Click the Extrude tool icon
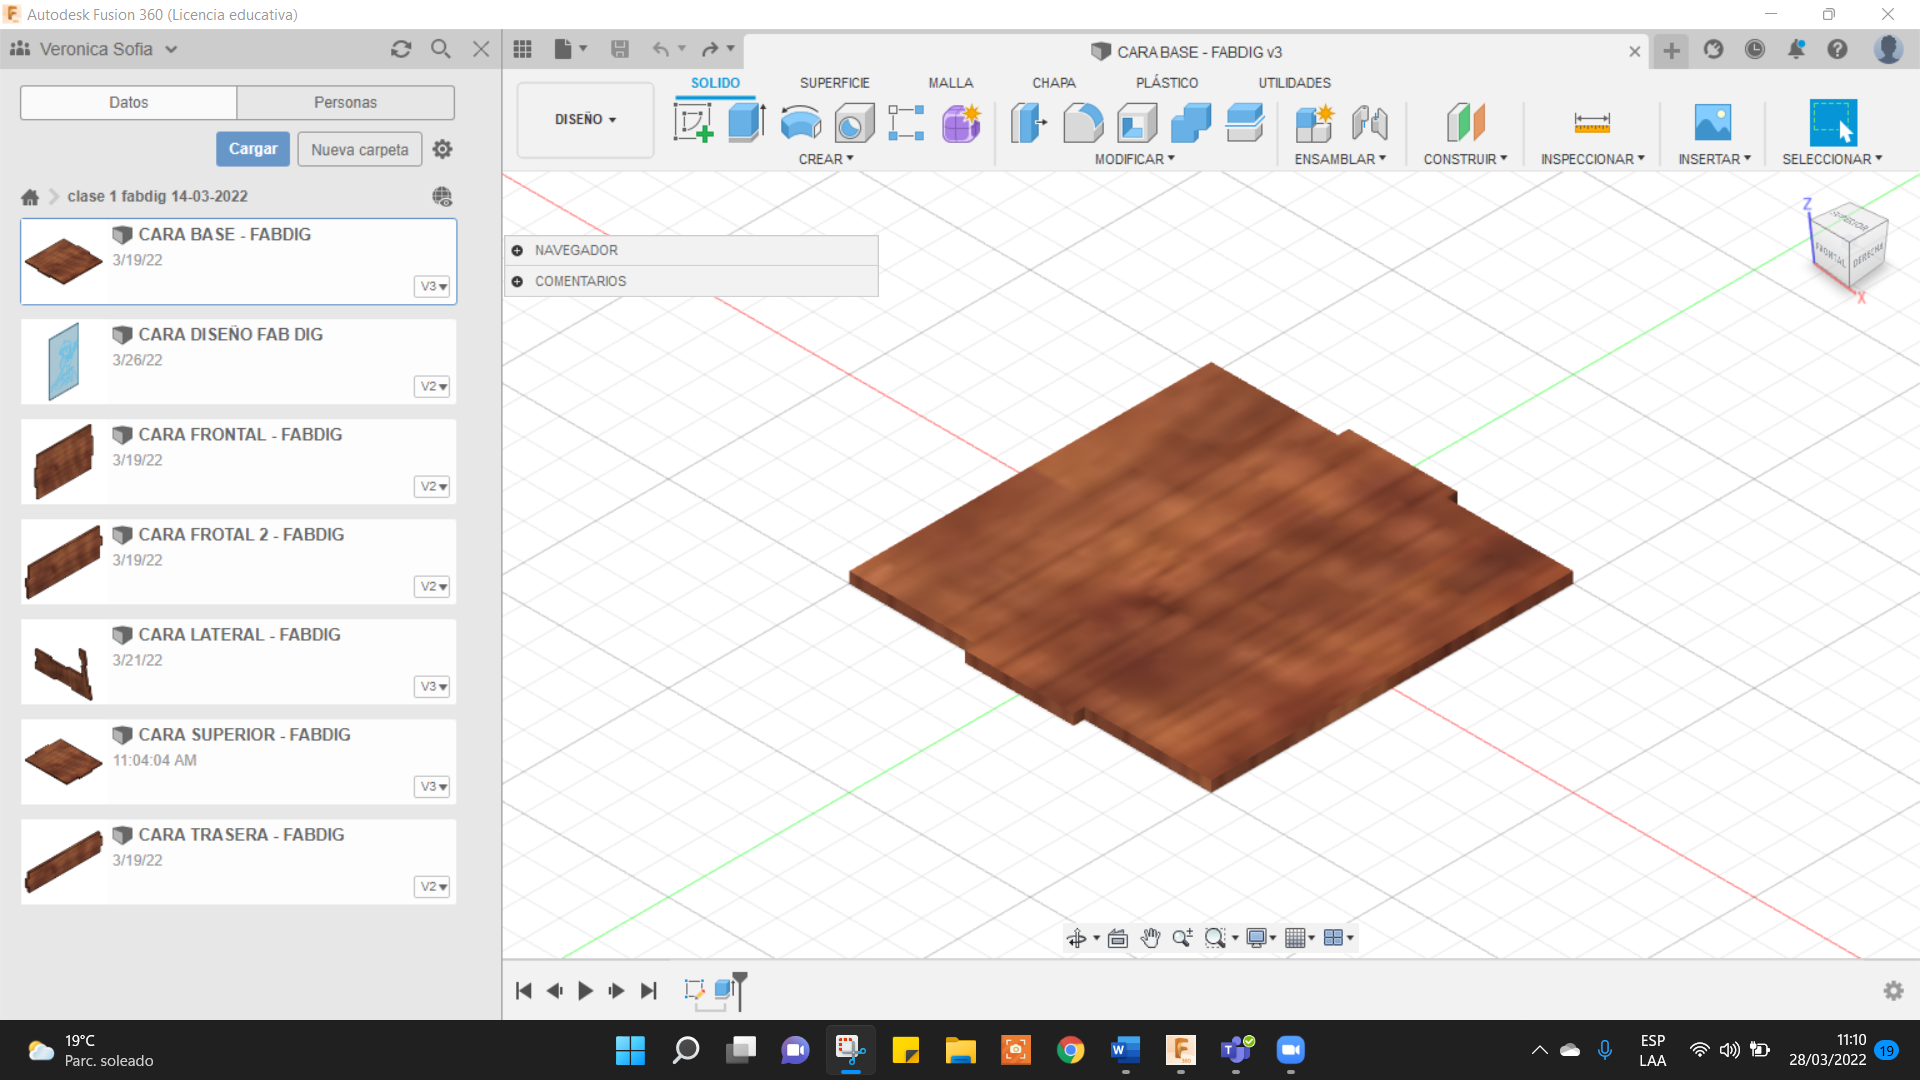This screenshot has height=1080, width=1920. (x=746, y=123)
